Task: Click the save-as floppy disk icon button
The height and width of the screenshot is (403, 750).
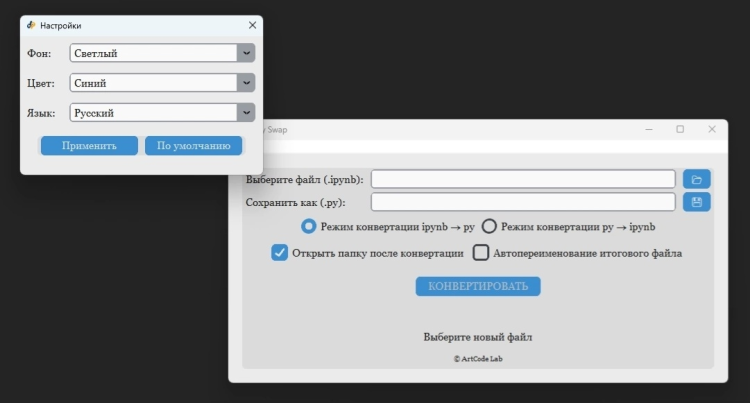Action: coord(696,202)
